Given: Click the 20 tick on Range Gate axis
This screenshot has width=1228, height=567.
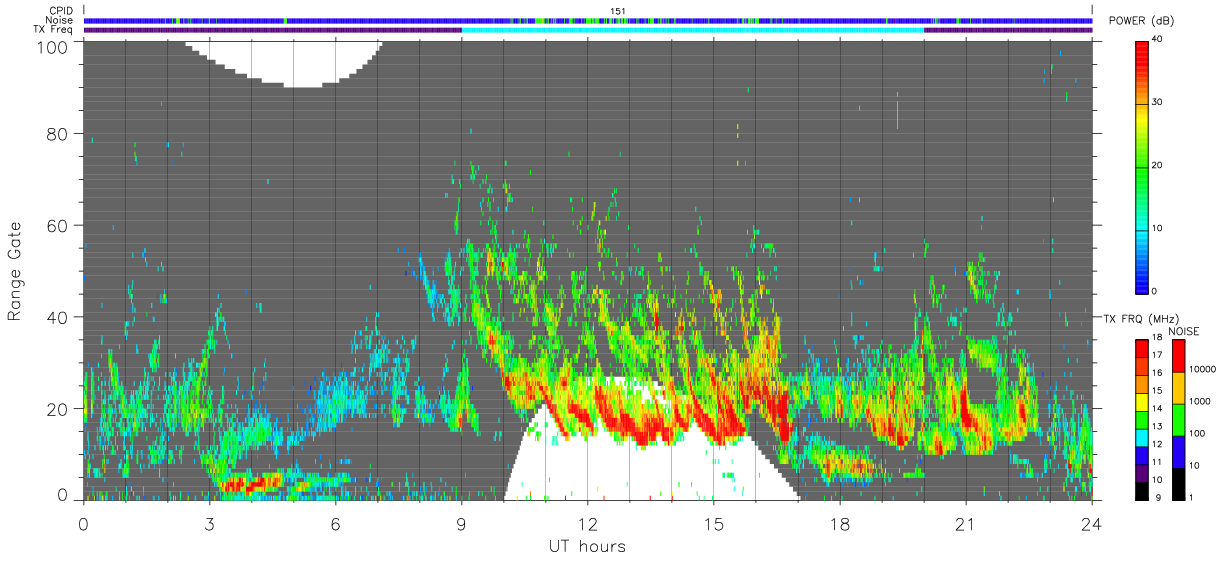Looking at the screenshot, I should tap(59, 409).
